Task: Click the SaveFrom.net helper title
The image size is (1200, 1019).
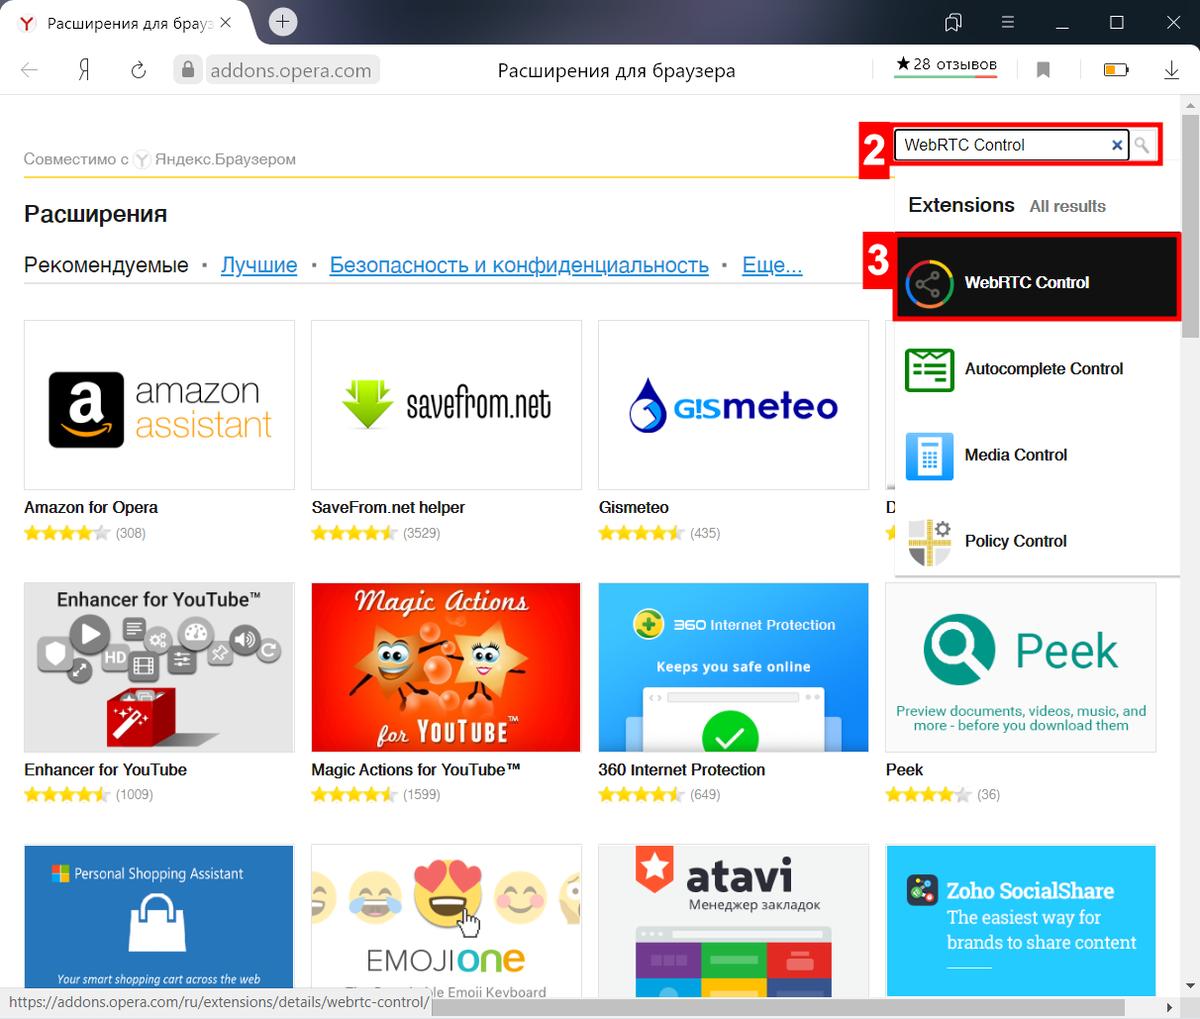Action: coord(388,507)
